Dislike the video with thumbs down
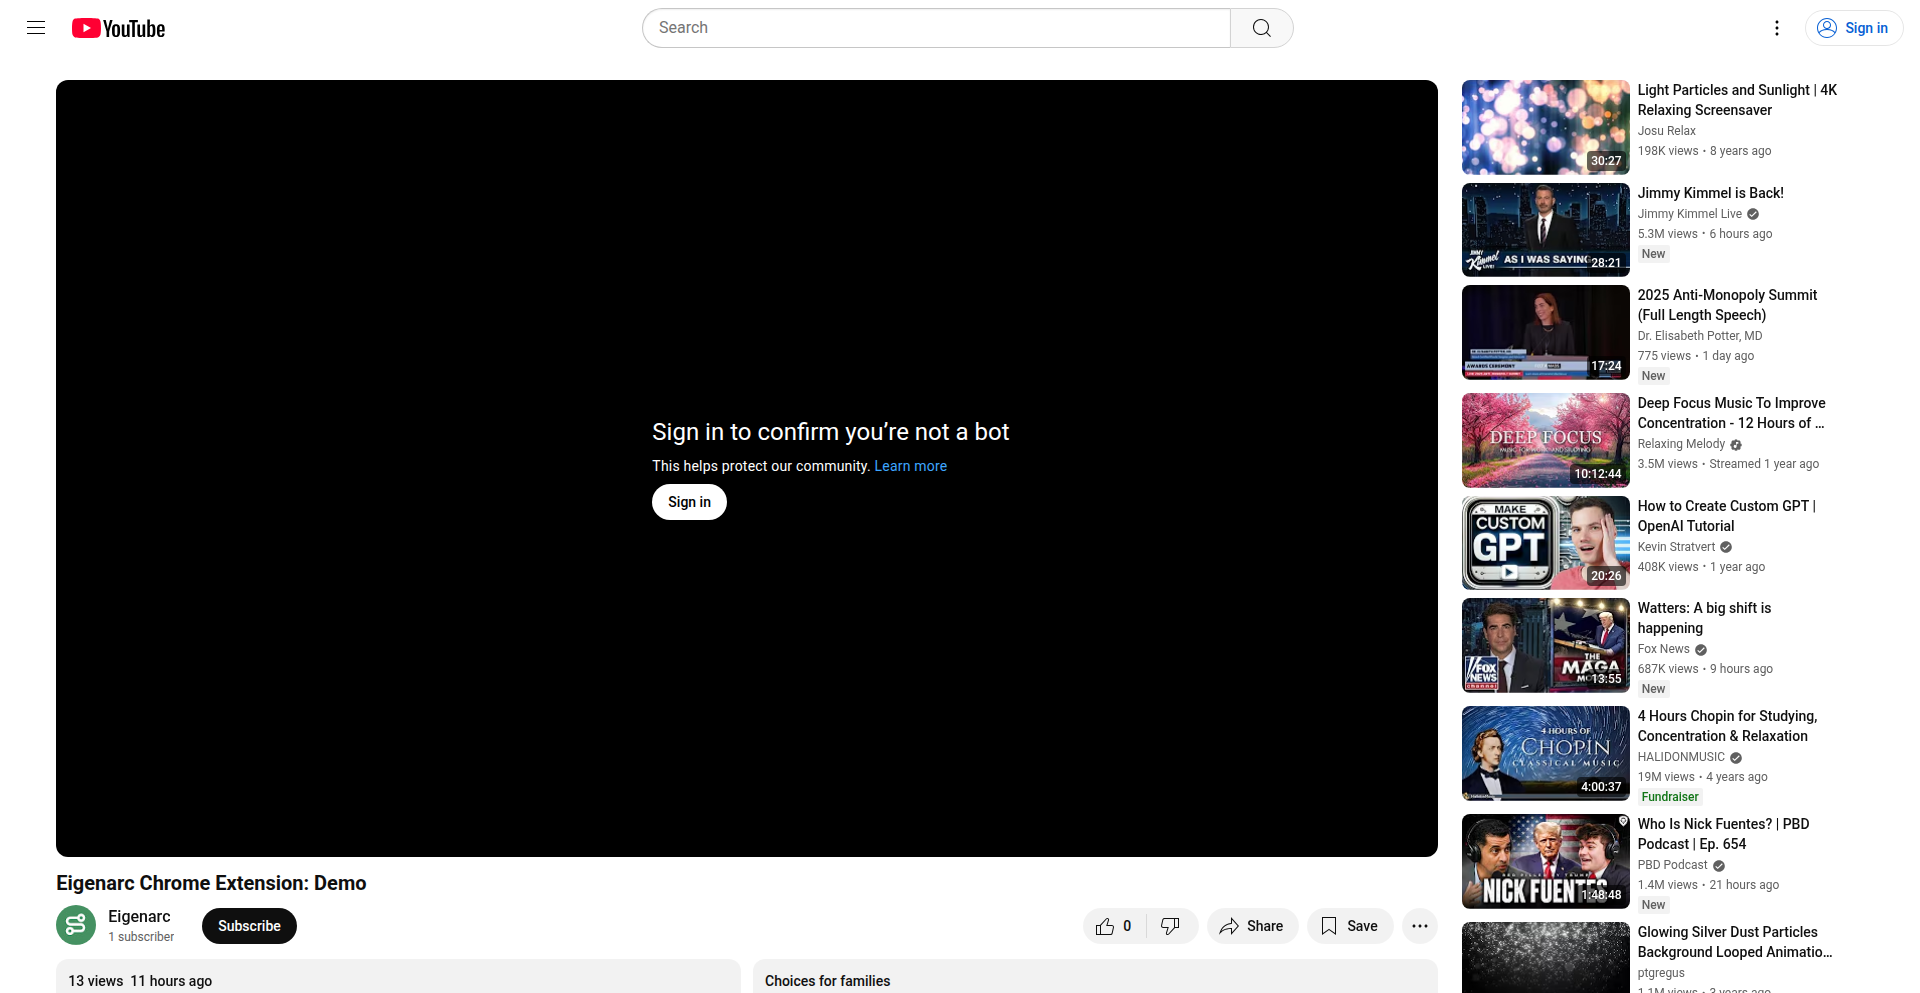The height and width of the screenshot is (993, 1920). [x=1171, y=926]
